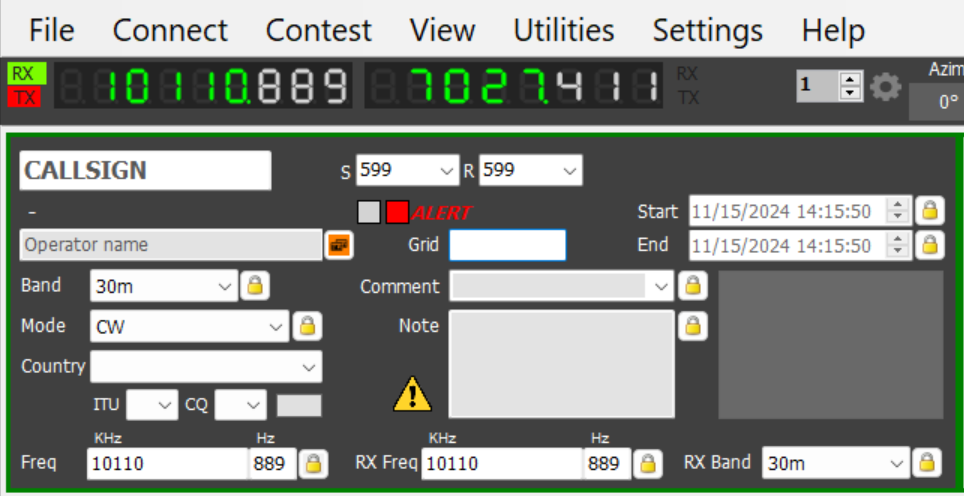Open the CQ zone dropdown

tap(240, 405)
